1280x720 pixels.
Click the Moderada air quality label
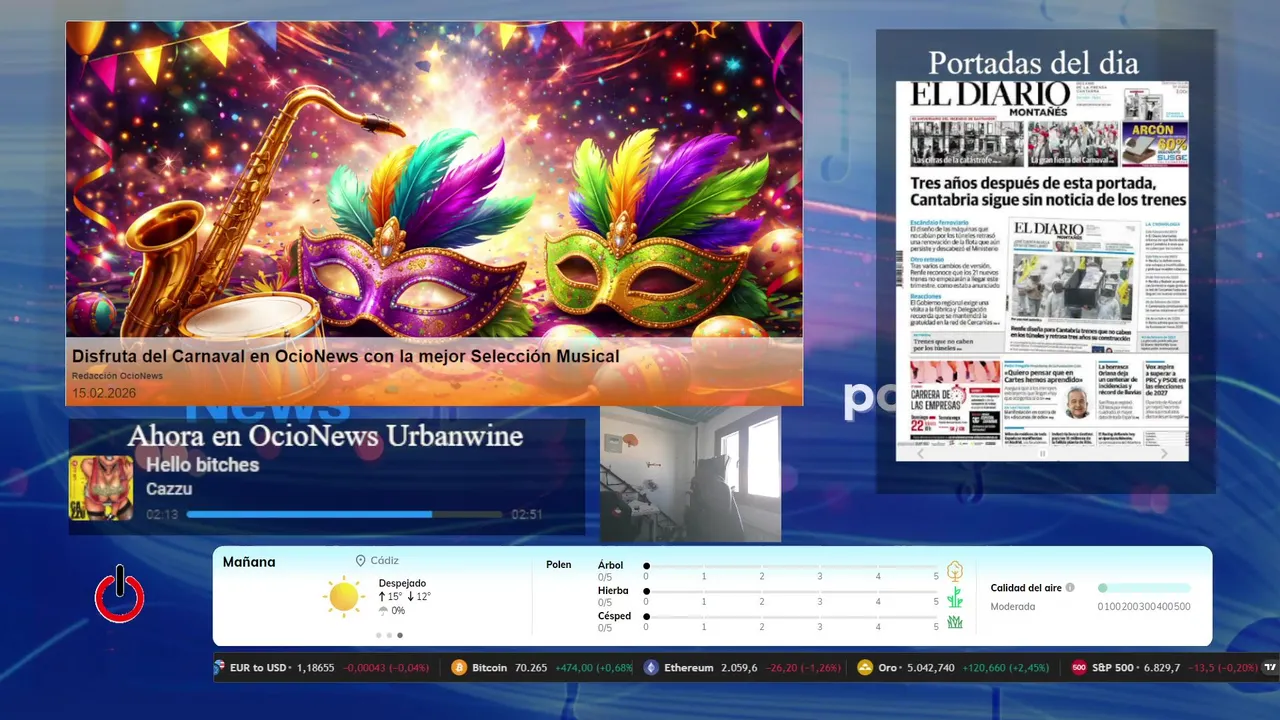(x=1013, y=606)
